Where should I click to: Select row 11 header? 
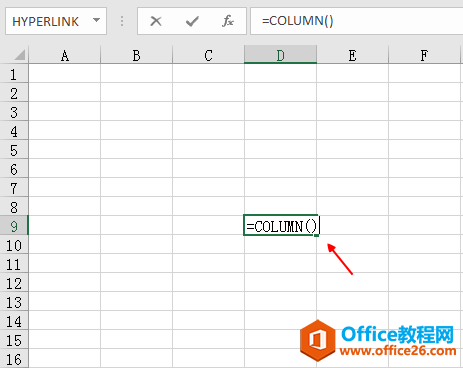[14, 264]
